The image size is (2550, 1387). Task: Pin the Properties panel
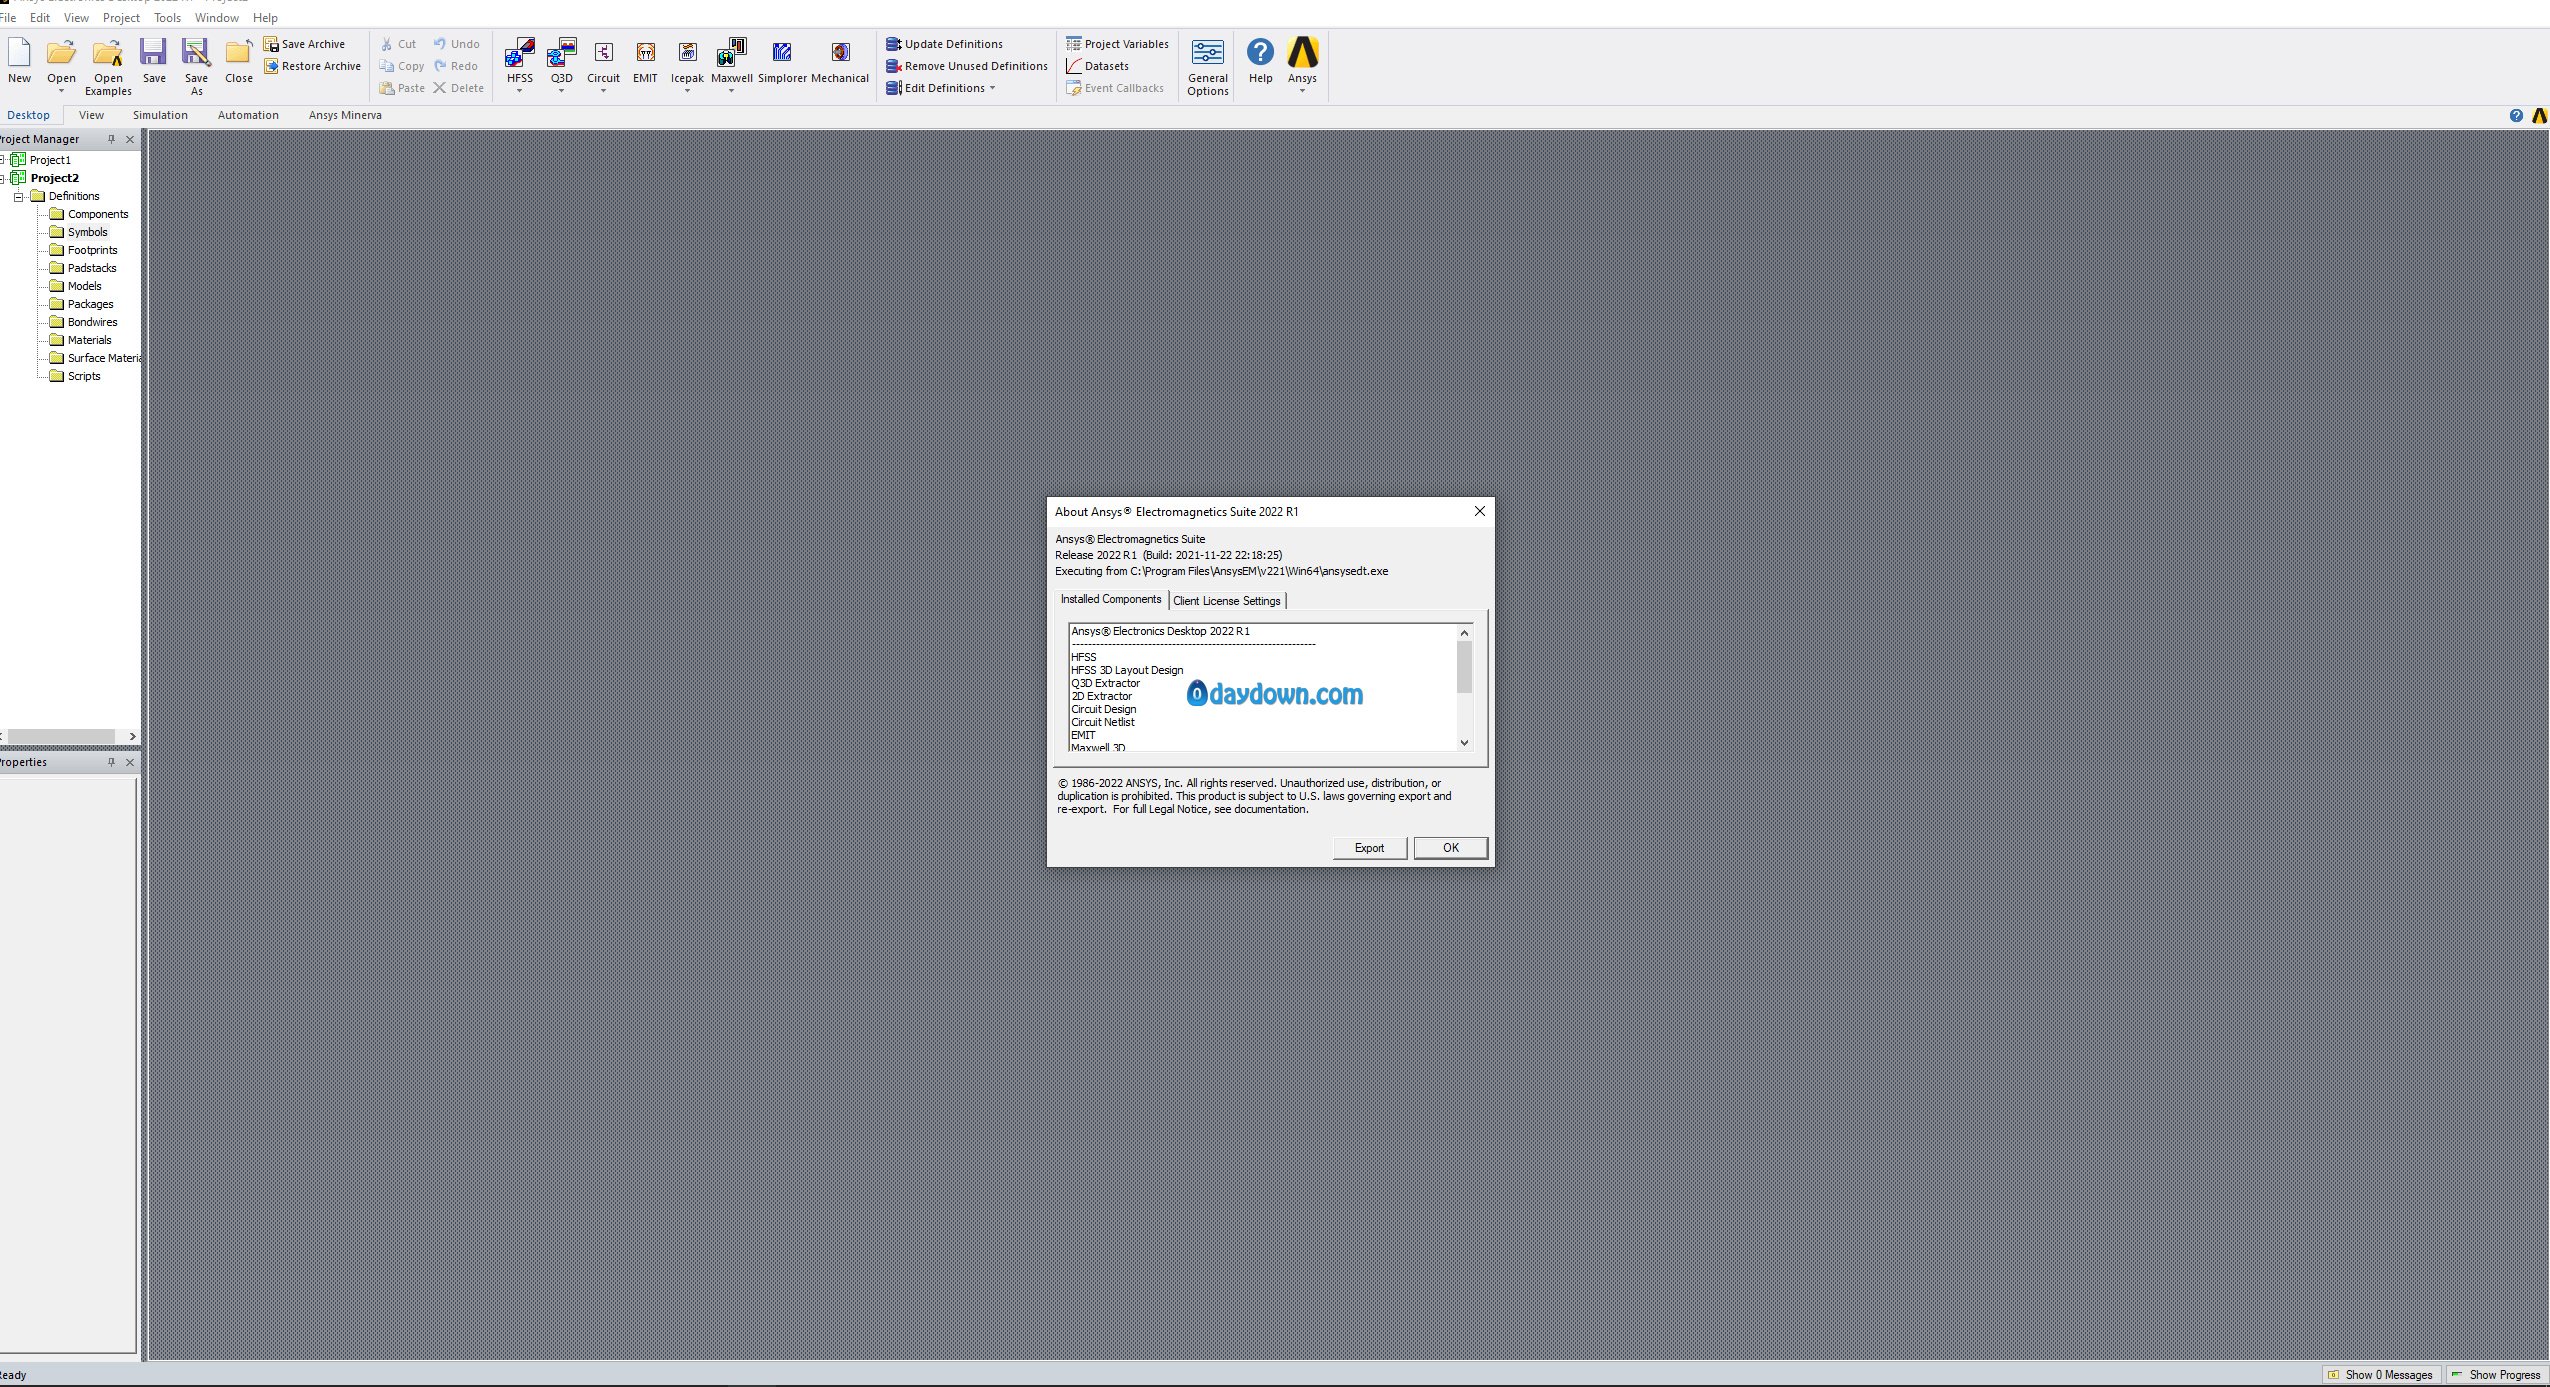pos(111,762)
